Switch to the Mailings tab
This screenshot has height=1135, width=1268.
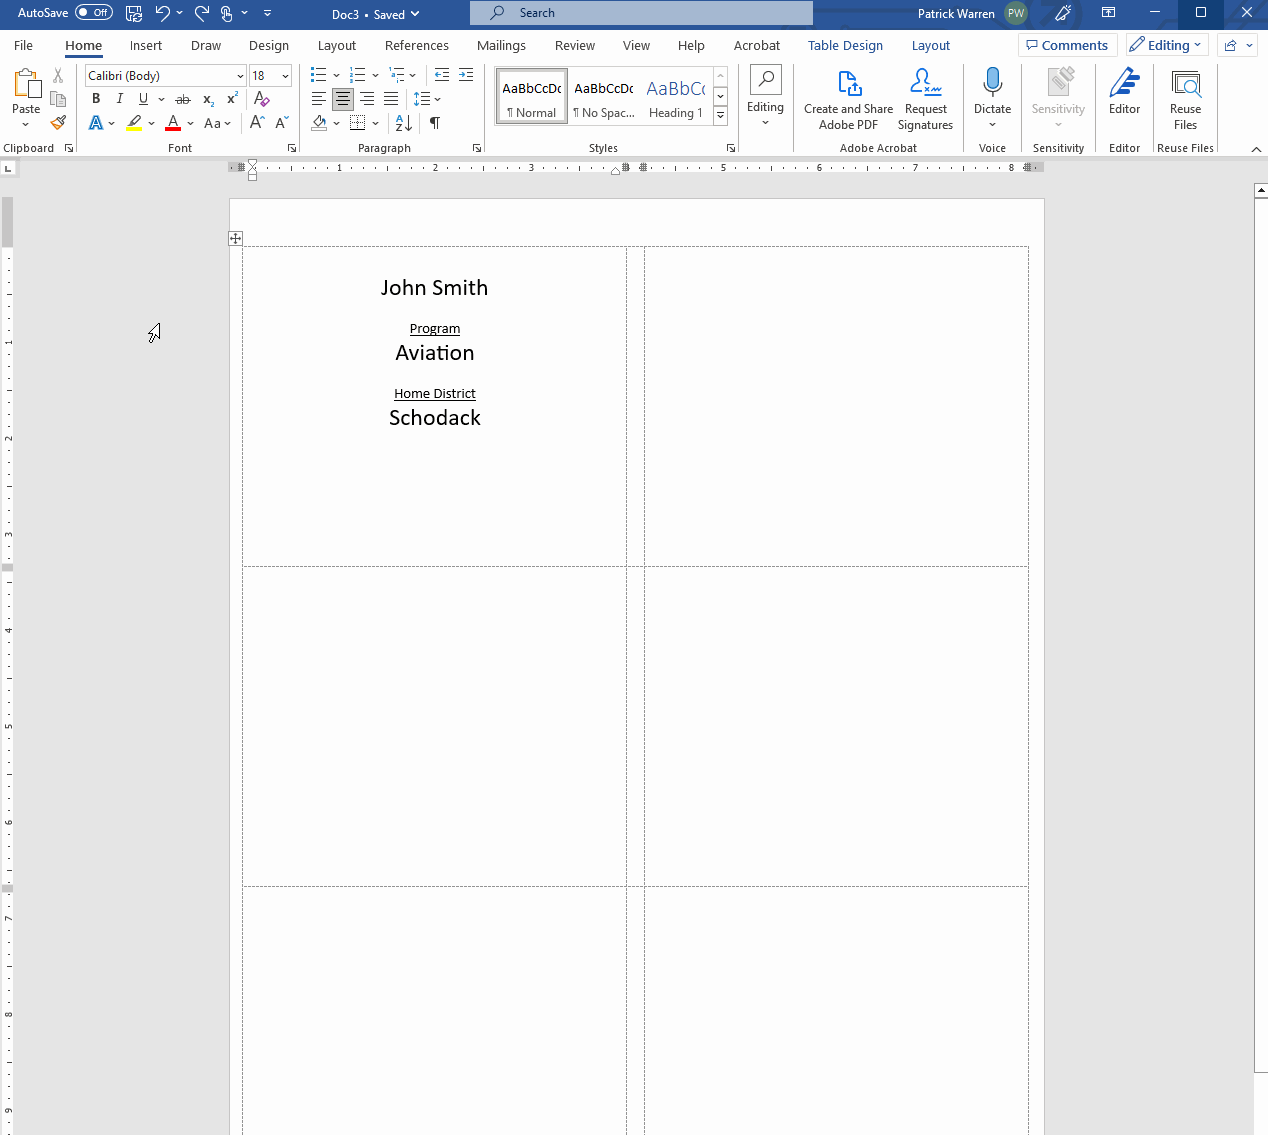coord(501,45)
